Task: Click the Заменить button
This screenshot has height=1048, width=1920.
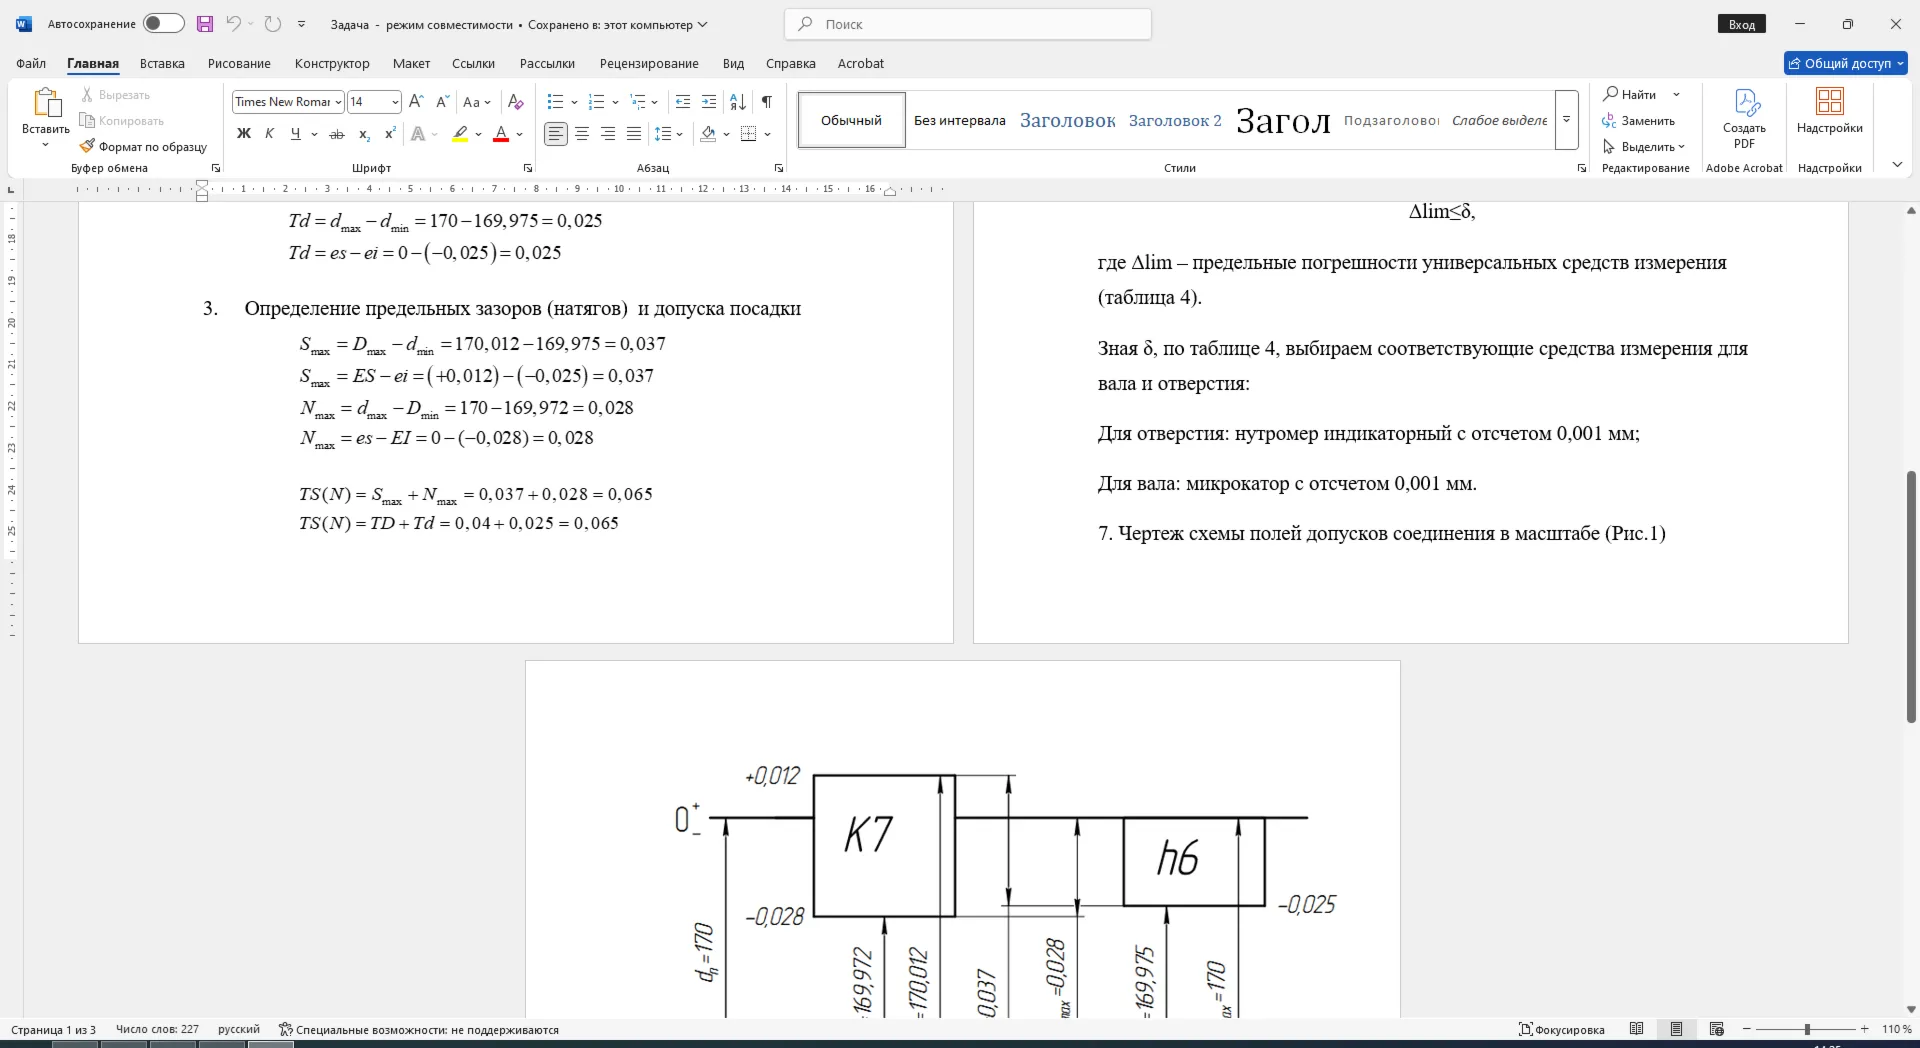Action: pos(1638,121)
